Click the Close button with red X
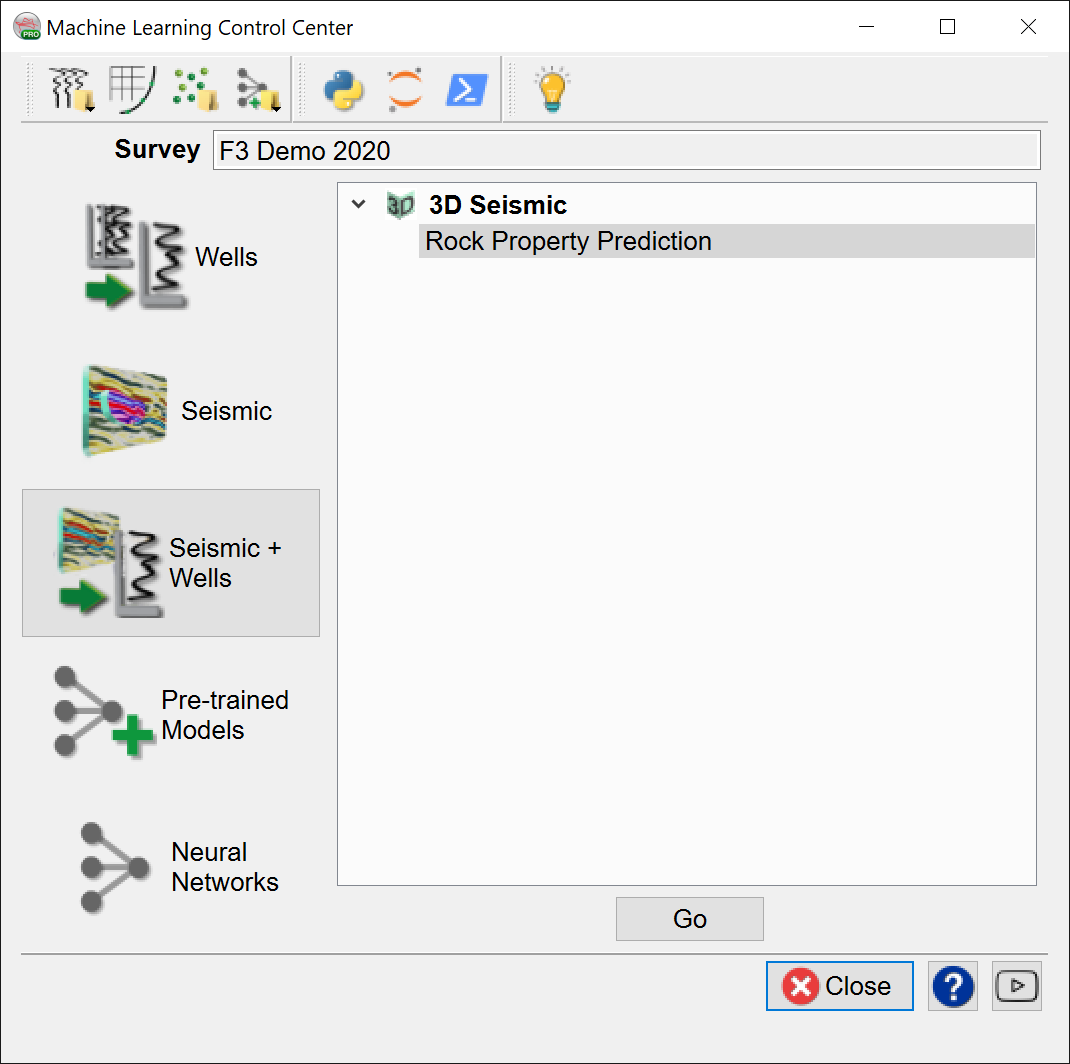Viewport: 1070px width, 1064px height. (x=839, y=987)
